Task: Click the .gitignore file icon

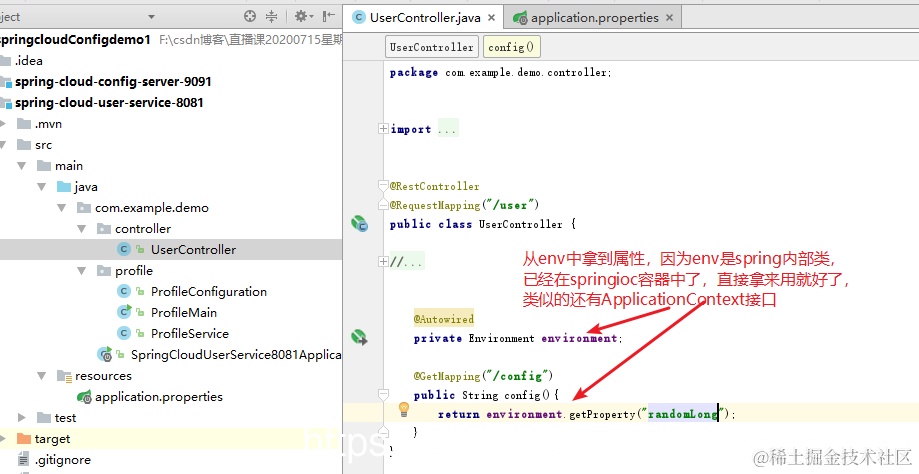Action: coord(23,460)
